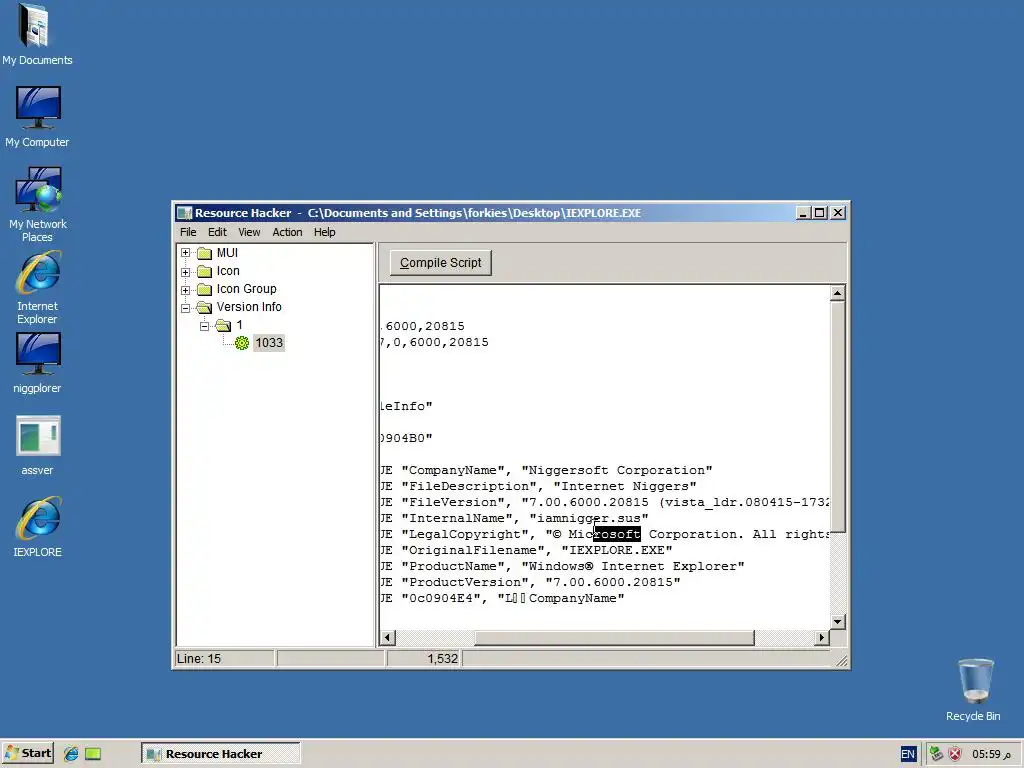
Task: Collapse the node labeled 1
Action: (x=204, y=325)
